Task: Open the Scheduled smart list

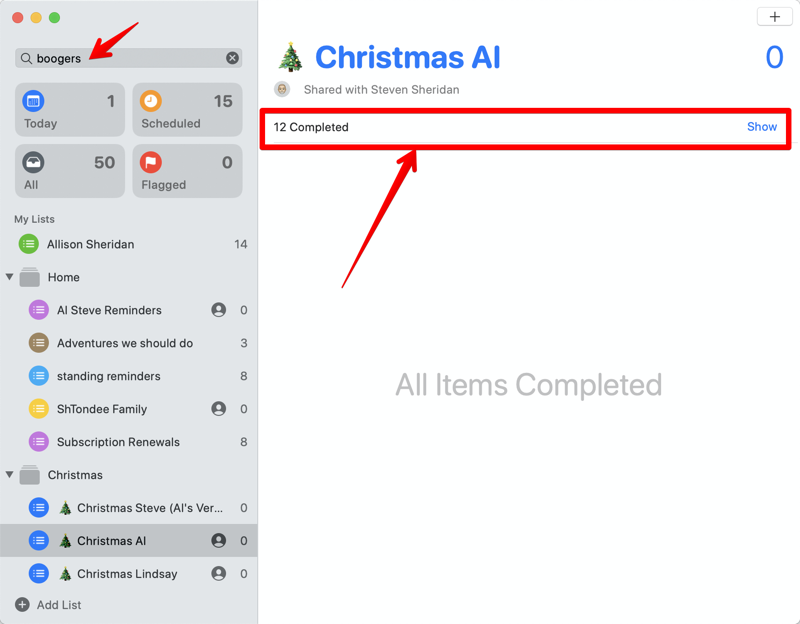Action: [187, 110]
